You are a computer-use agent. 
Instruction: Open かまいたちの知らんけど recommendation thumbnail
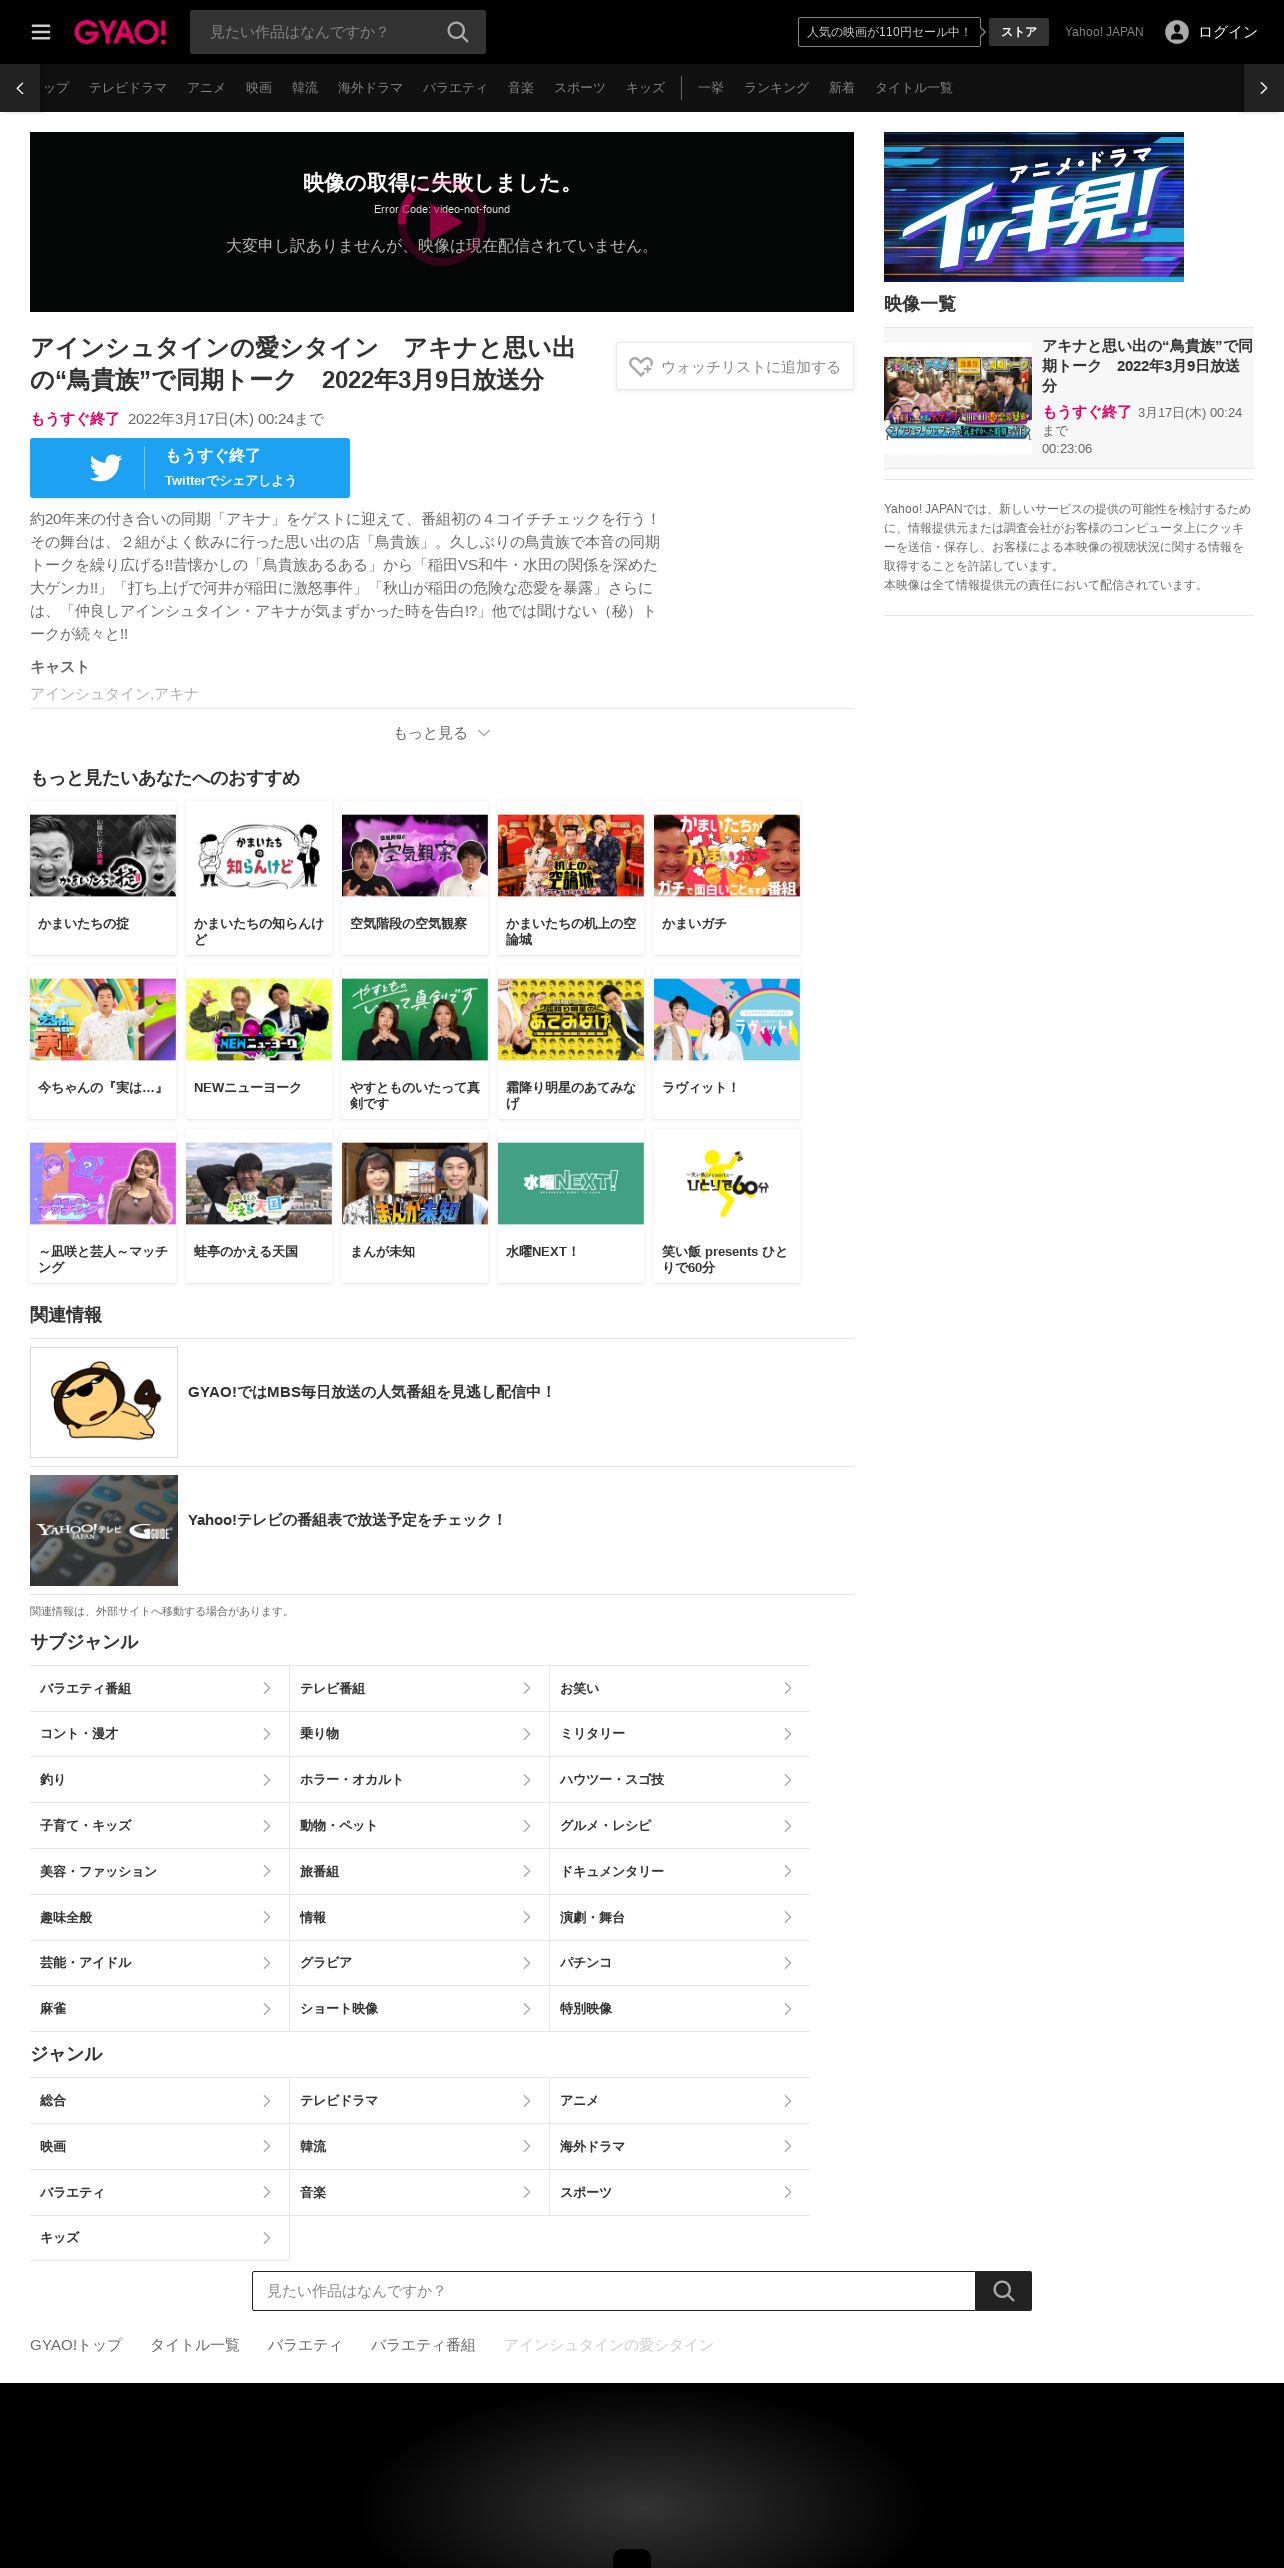259,855
